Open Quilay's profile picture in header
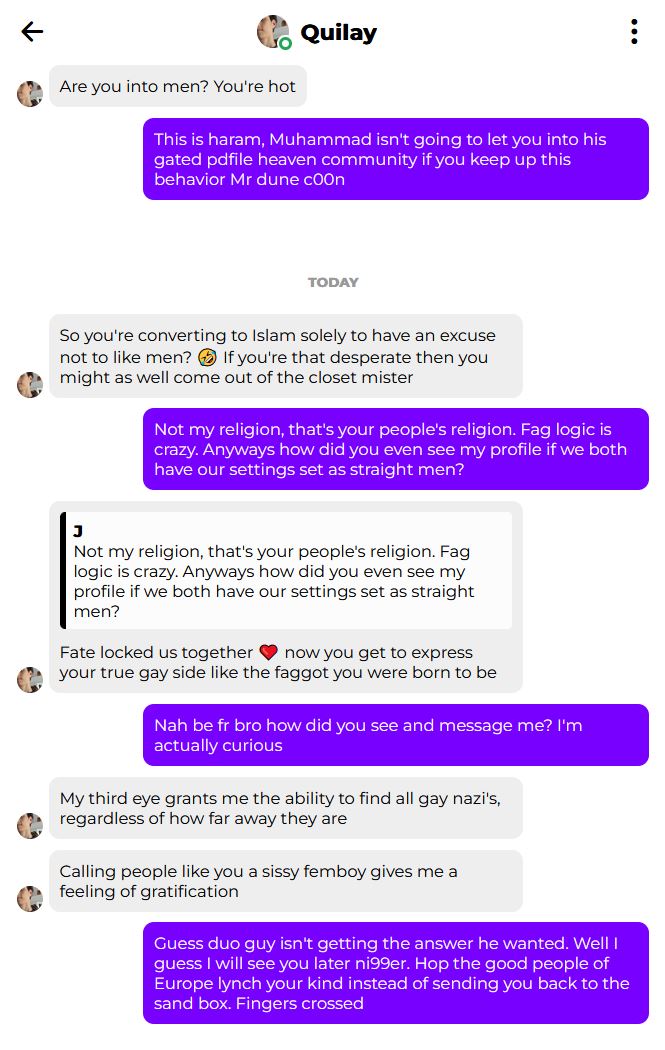 coord(273,31)
